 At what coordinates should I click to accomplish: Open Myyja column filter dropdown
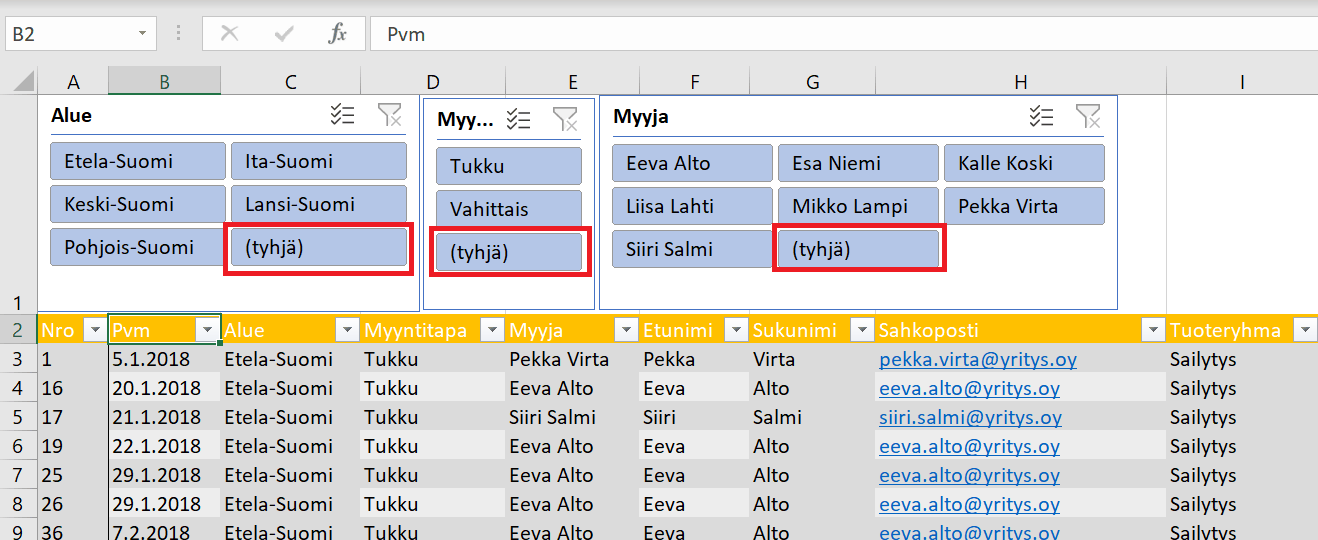(x=625, y=330)
